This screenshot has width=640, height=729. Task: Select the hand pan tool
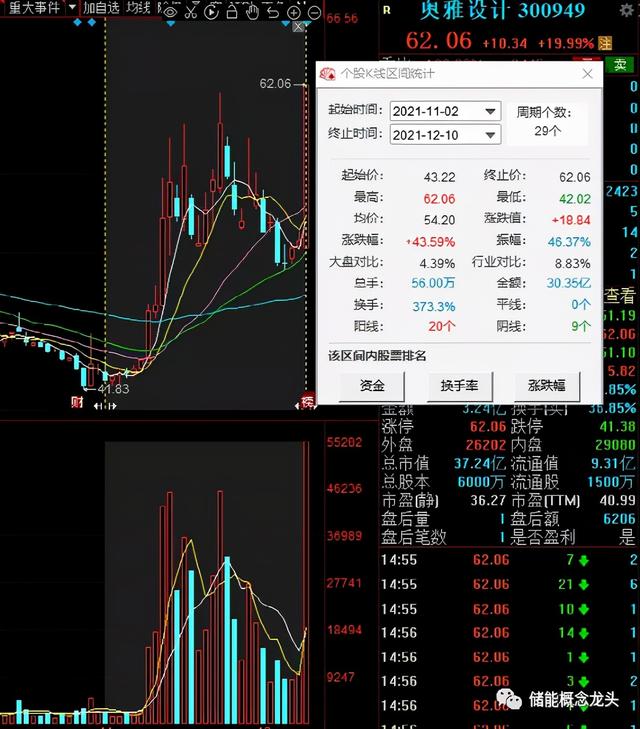tap(252, 12)
